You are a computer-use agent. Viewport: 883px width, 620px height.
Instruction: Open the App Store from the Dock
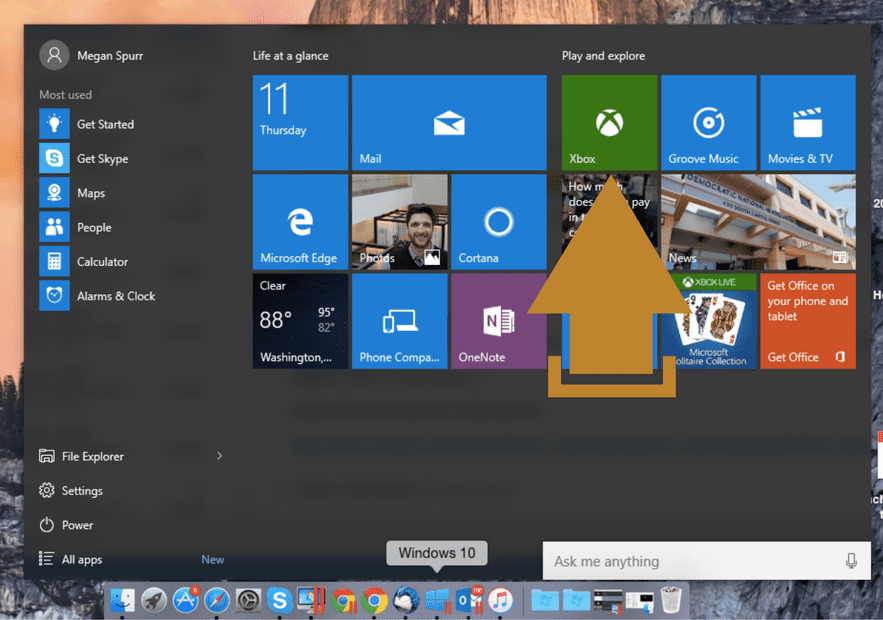coord(185,600)
